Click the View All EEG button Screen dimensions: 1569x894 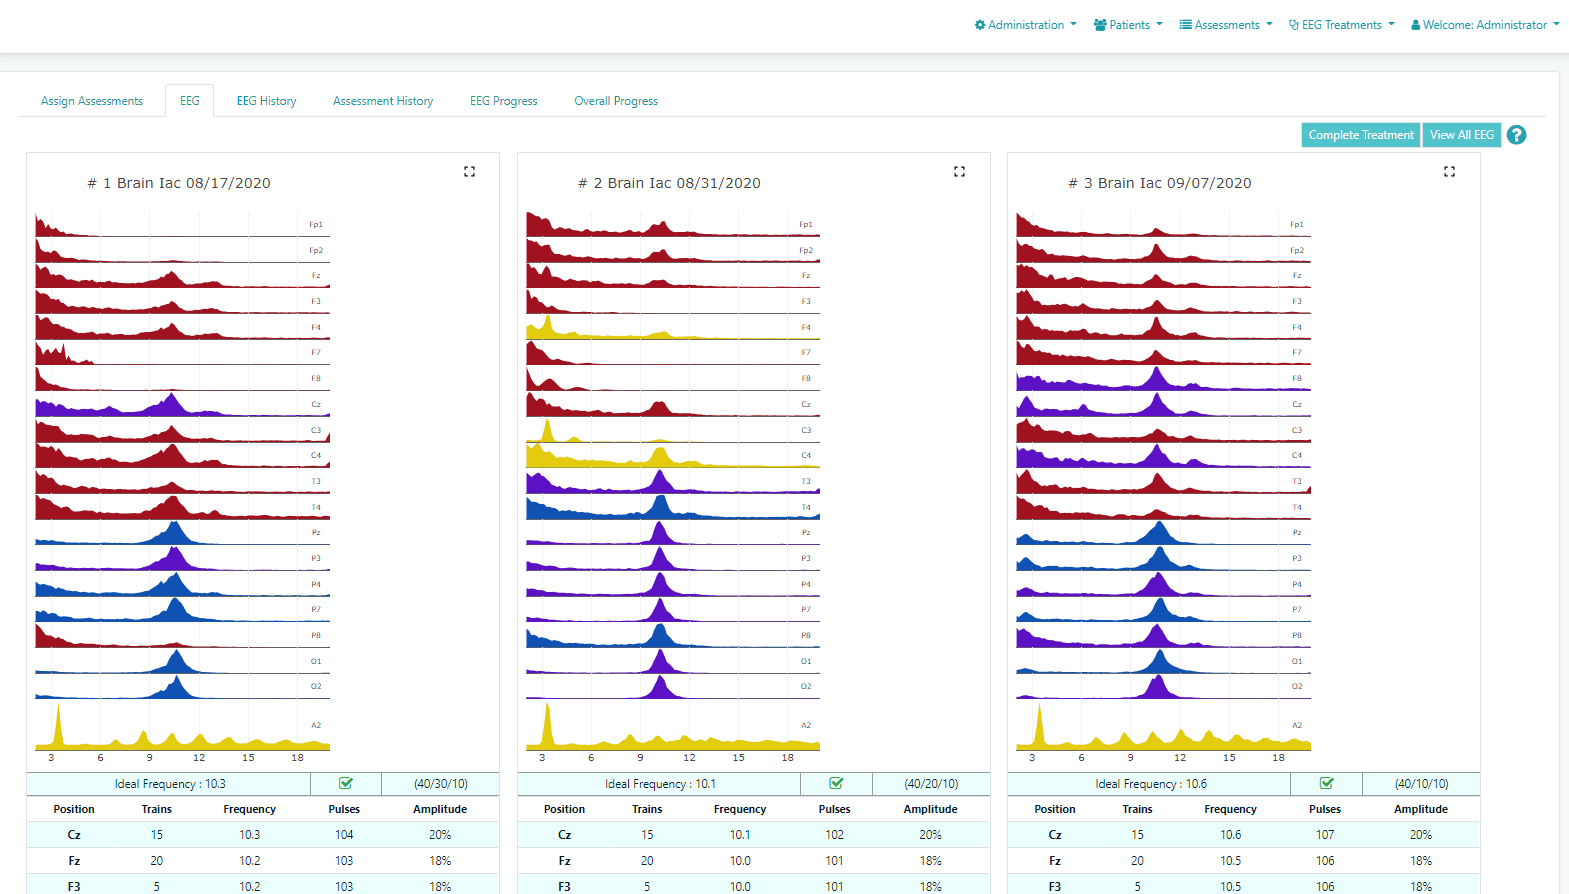(1462, 135)
